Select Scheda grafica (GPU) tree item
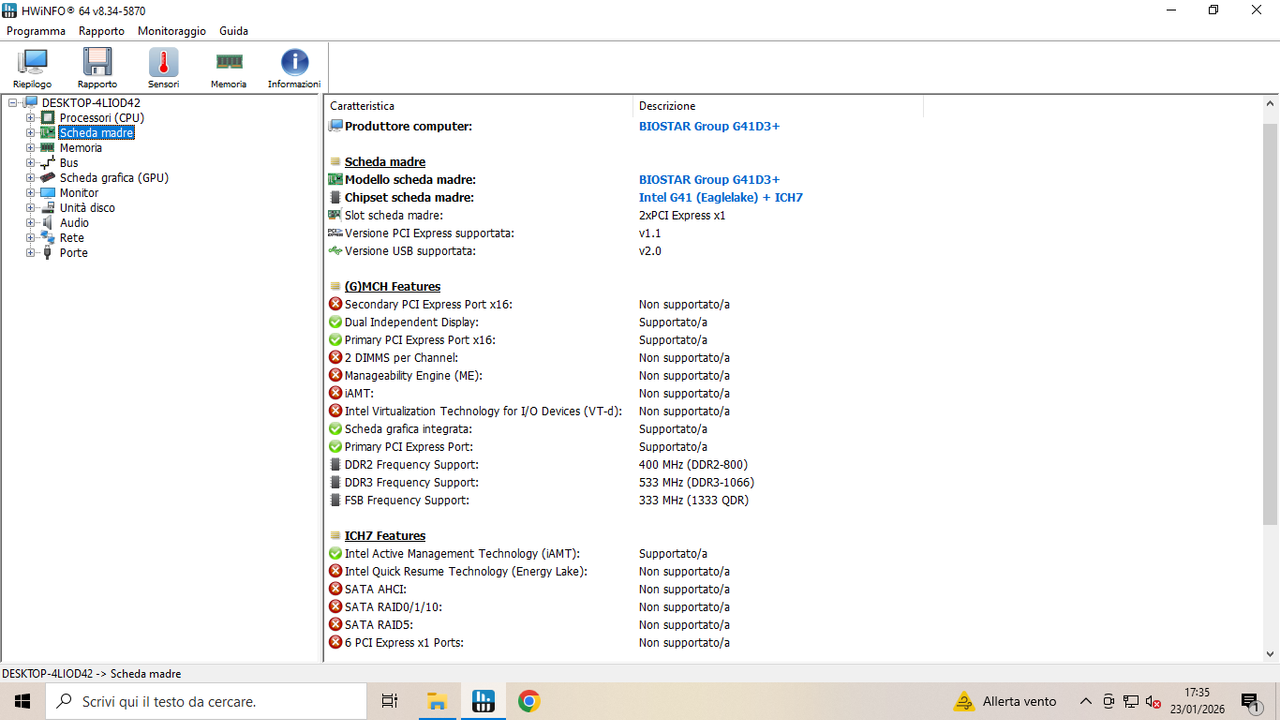Screen dimensions: 1280x720 114,178
